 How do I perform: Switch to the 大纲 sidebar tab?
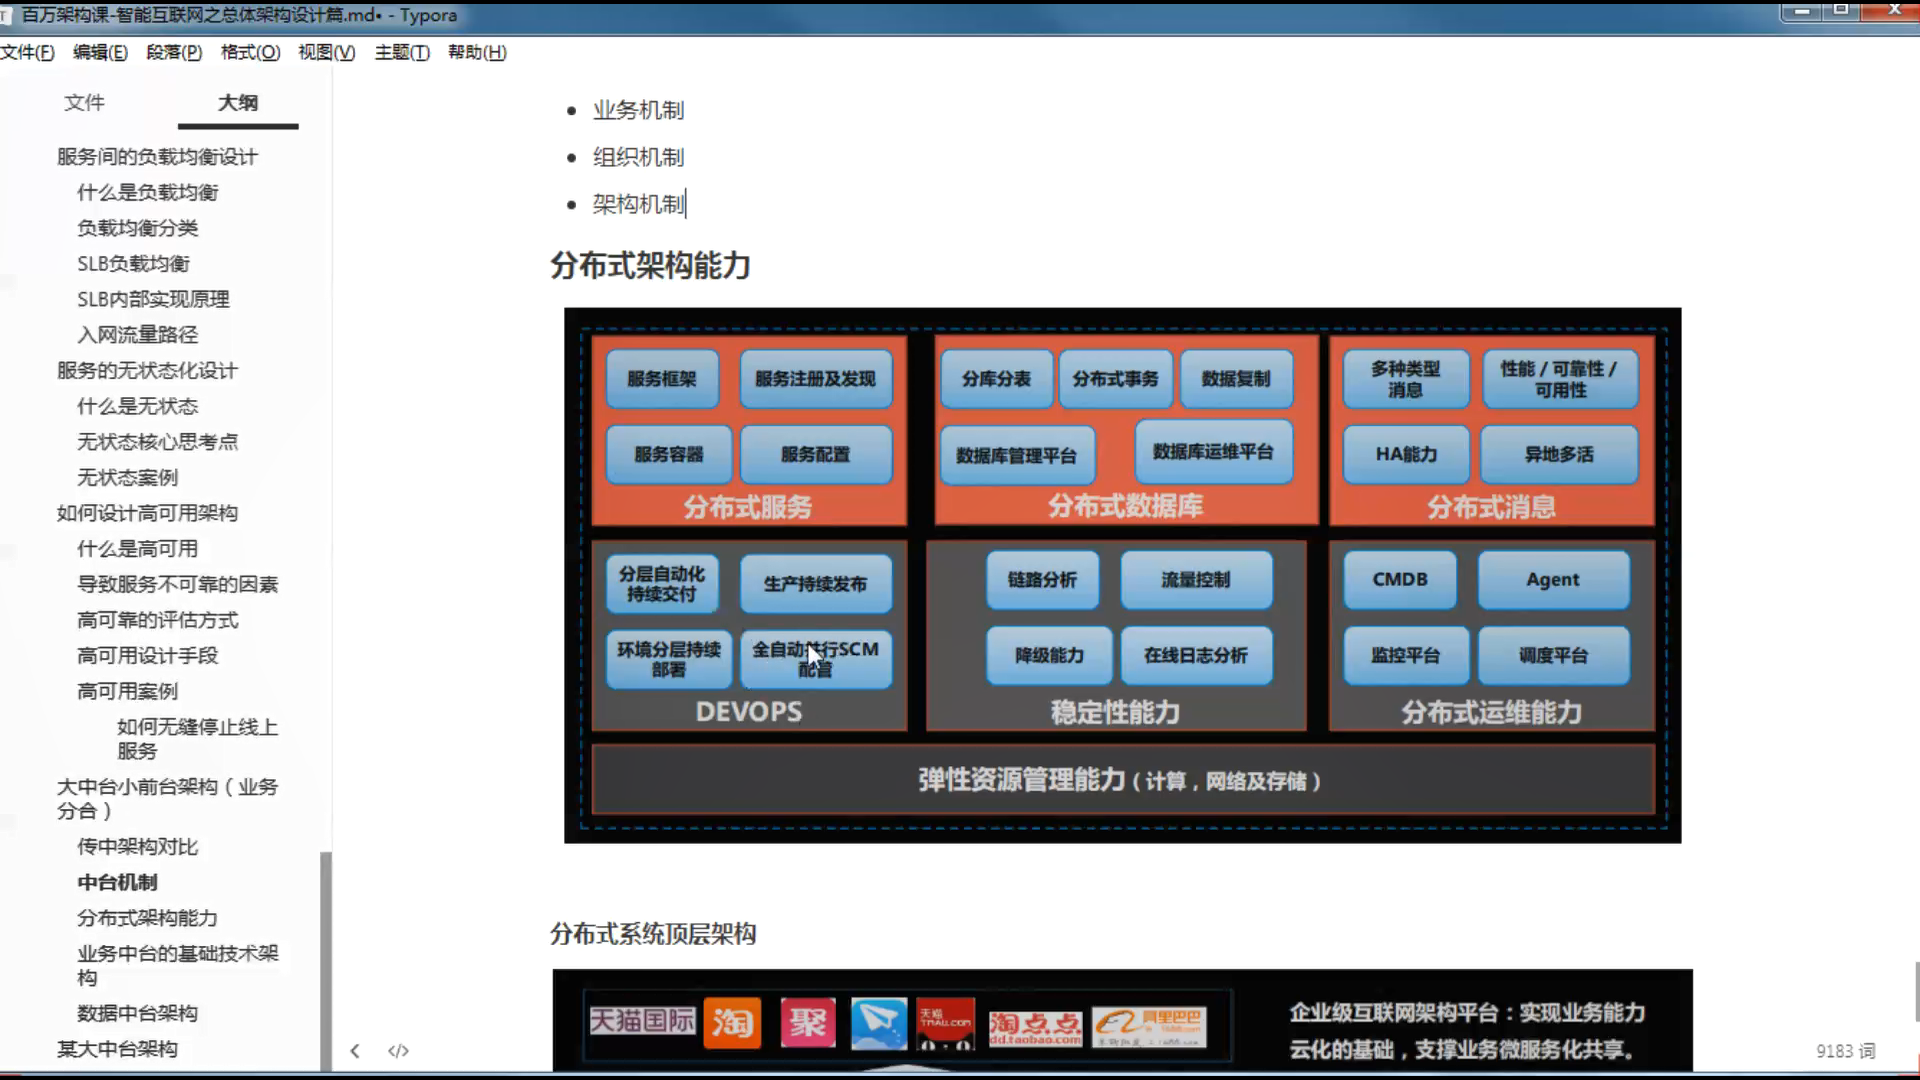pyautogui.click(x=238, y=102)
